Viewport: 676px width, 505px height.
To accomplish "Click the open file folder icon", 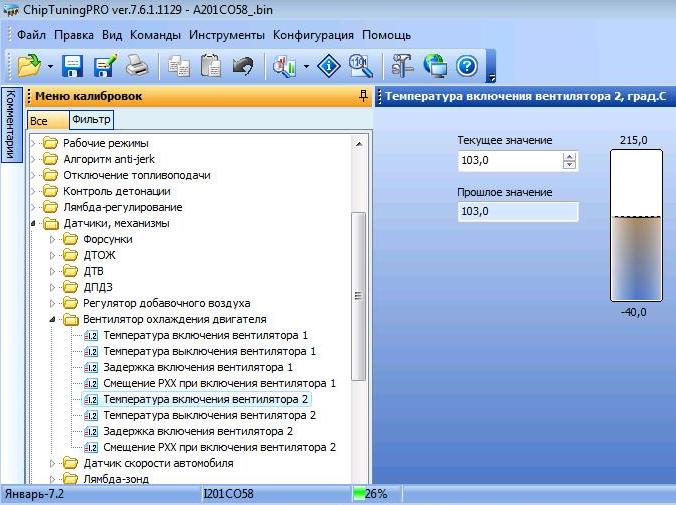I will click(28, 67).
